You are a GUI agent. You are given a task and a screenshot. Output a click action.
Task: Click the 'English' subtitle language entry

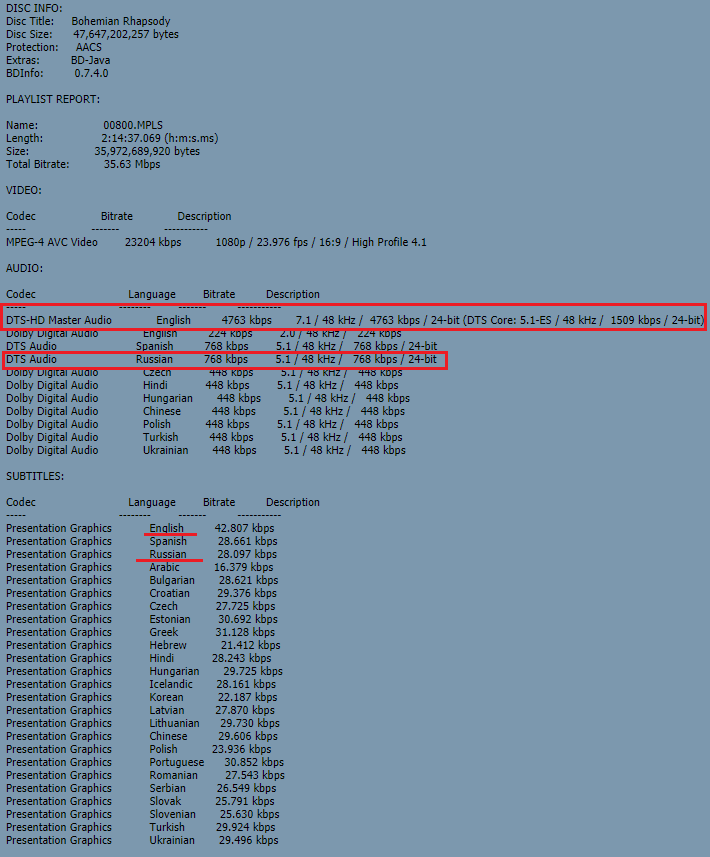point(167,529)
